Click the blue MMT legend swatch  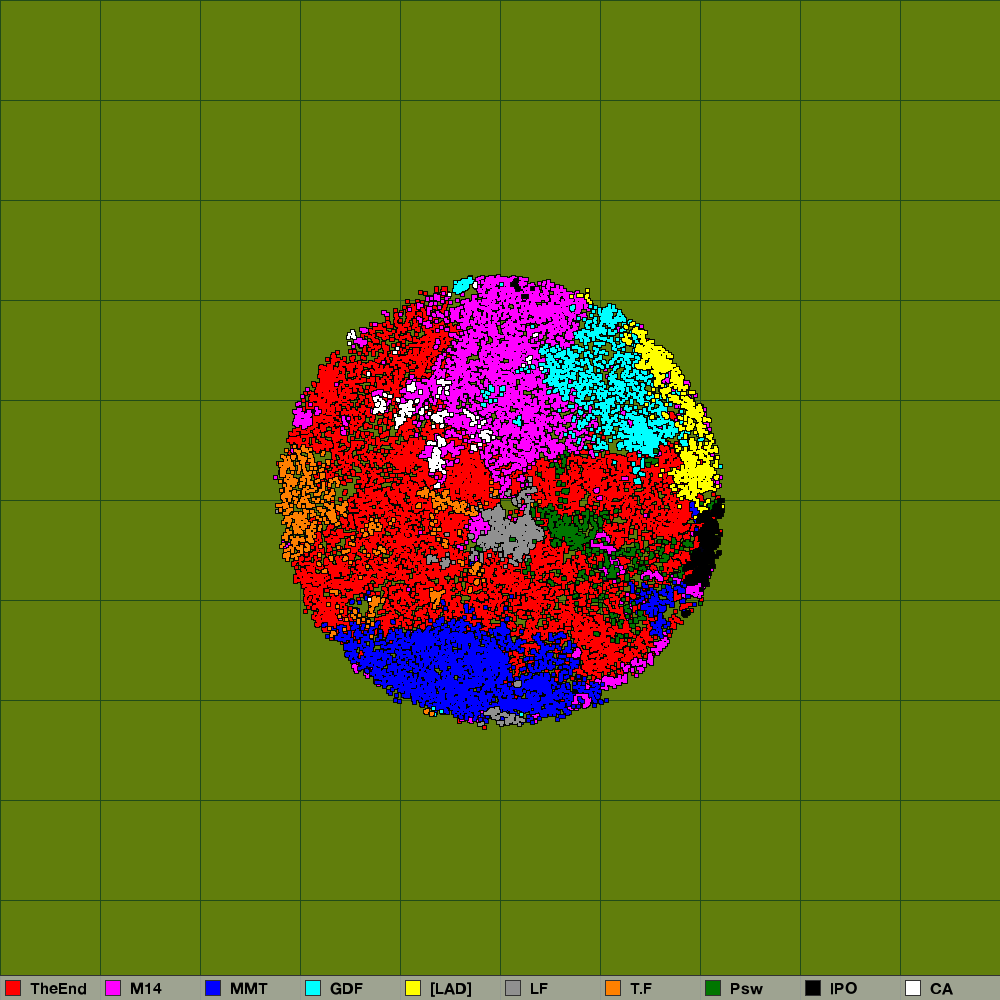[213, 988]
